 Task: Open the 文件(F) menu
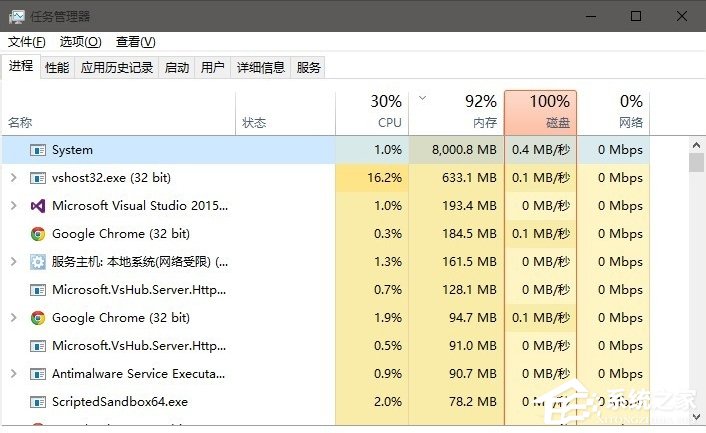(x=26, y=42)
